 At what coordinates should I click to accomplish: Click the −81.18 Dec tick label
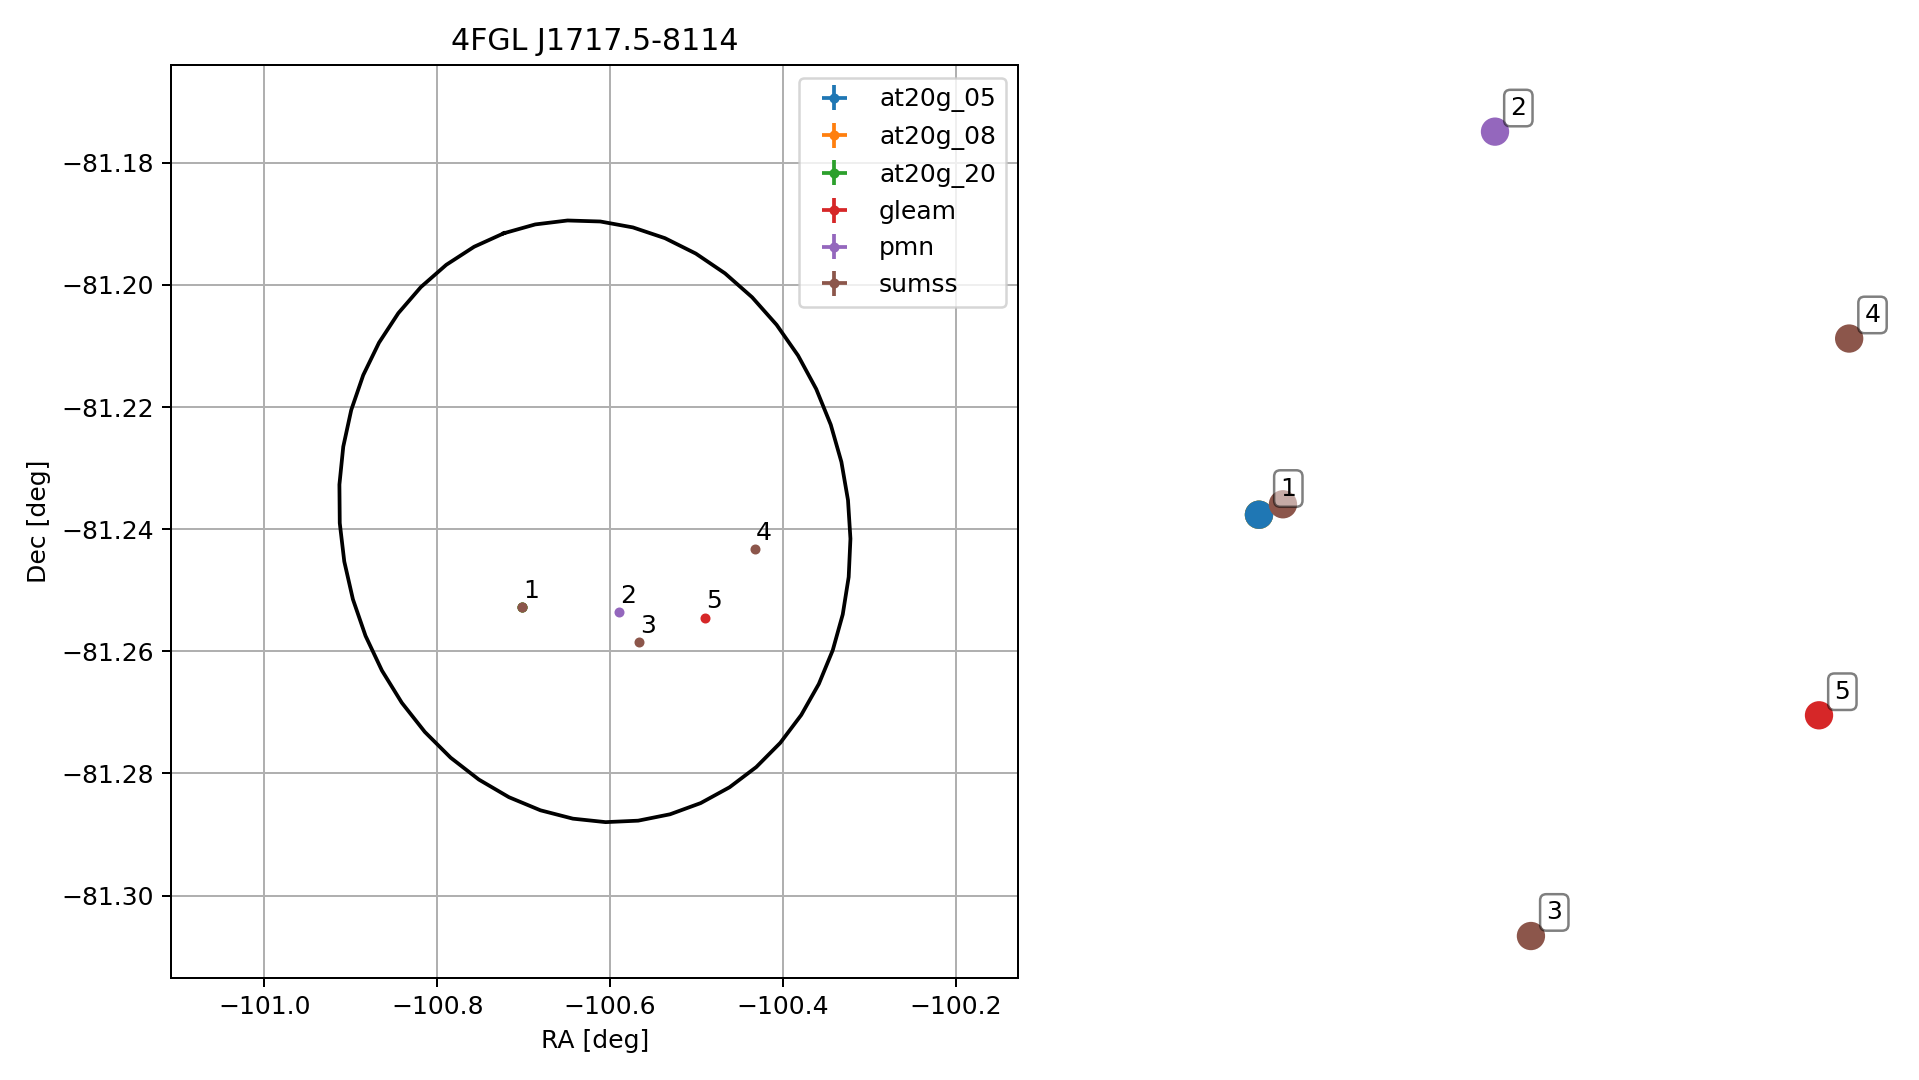click(109, 163)
